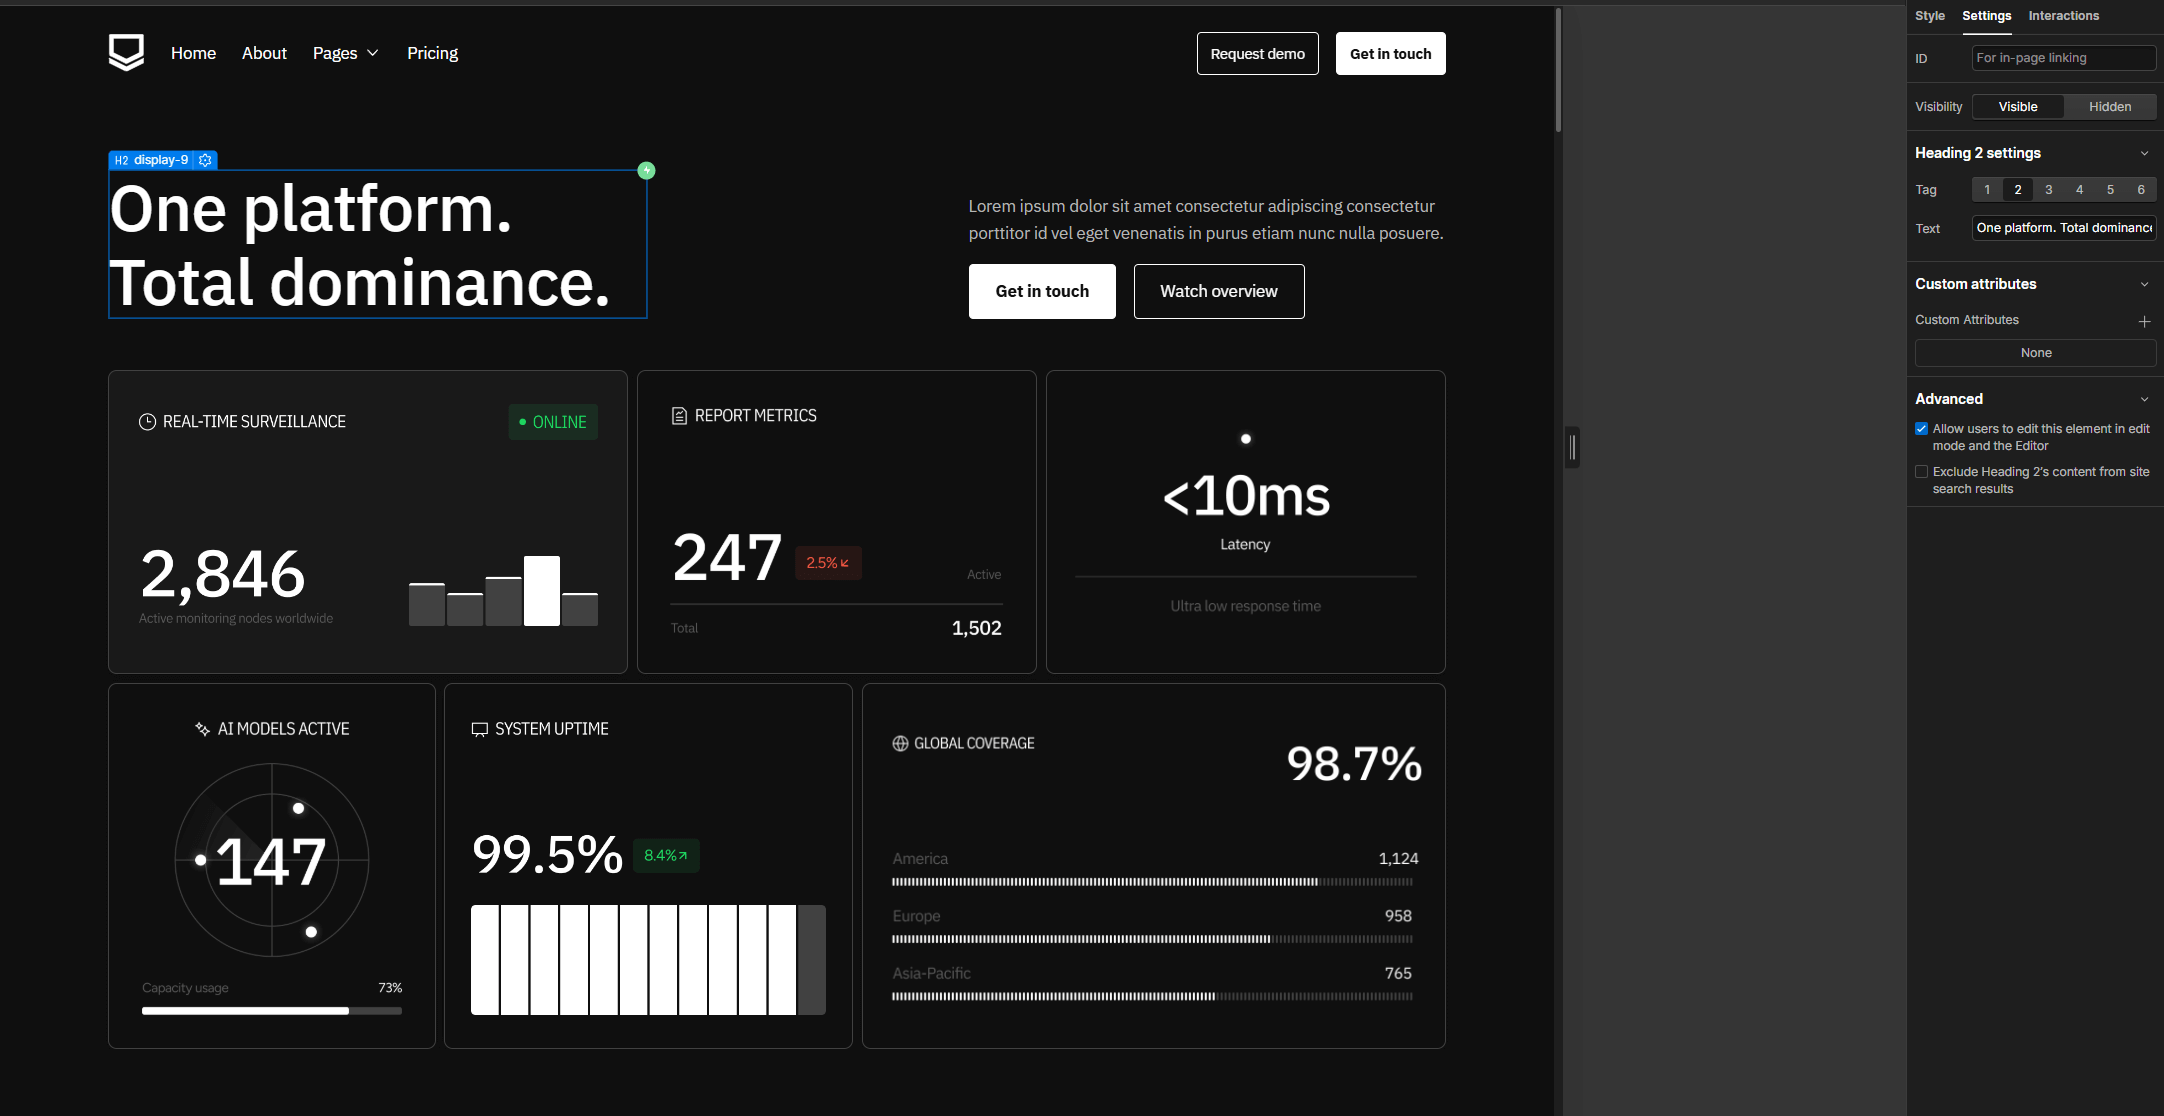Select heading tag 1
Viewport: 2164px width, 1116px height.
pyautogui.click(x=1987, y=190)
